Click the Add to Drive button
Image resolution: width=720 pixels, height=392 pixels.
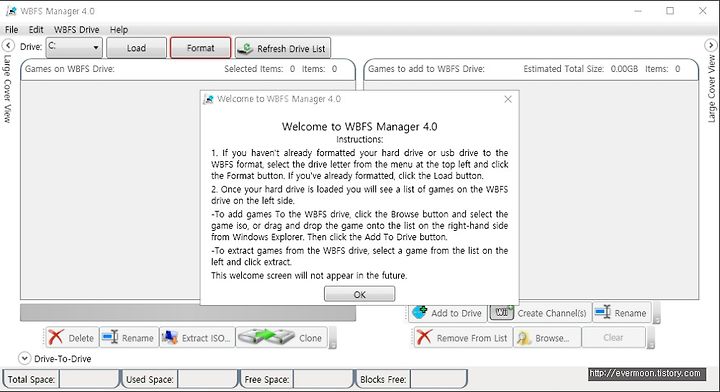pyautogui.click(x=448, y=313)
